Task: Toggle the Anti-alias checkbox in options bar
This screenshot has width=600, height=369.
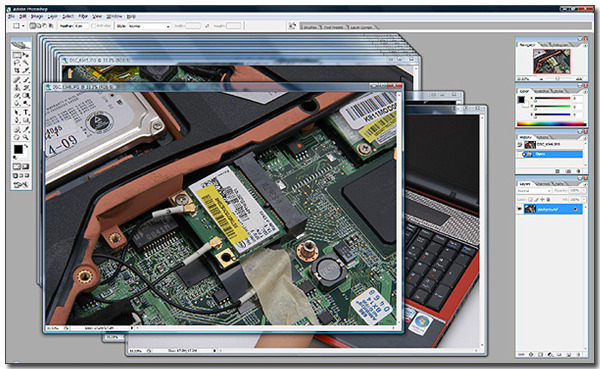Action: click(x=94, y=26)
